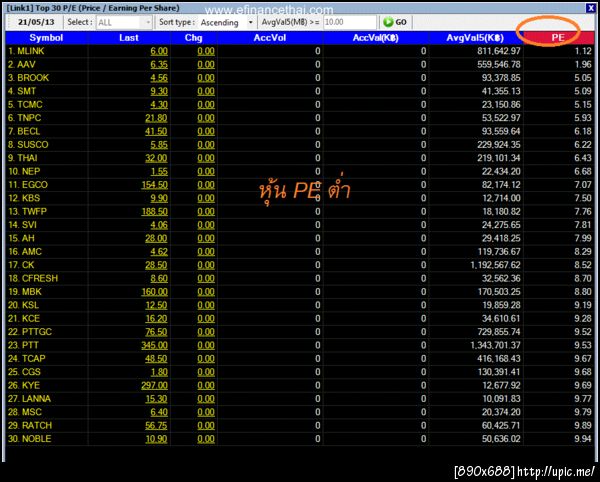Sort by the AvgVal5(K฿) column header
600x482 pixels.
click(x=475, y=37)
